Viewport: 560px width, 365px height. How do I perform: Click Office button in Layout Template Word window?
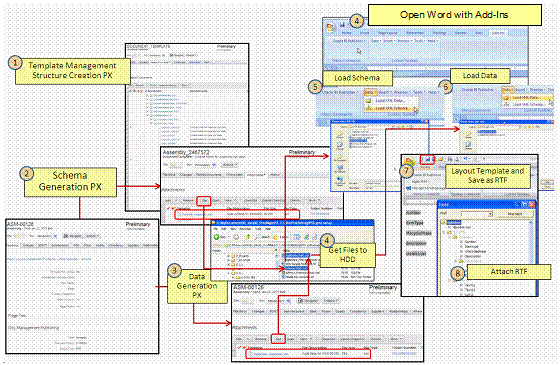tap(409, 161)
